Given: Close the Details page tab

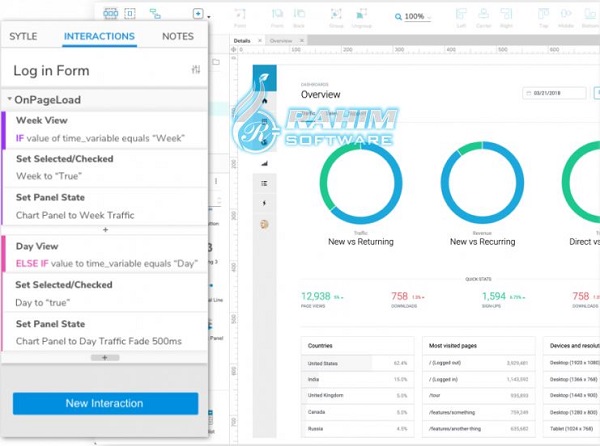Looking at the screenshot, I should click(260, 41).
